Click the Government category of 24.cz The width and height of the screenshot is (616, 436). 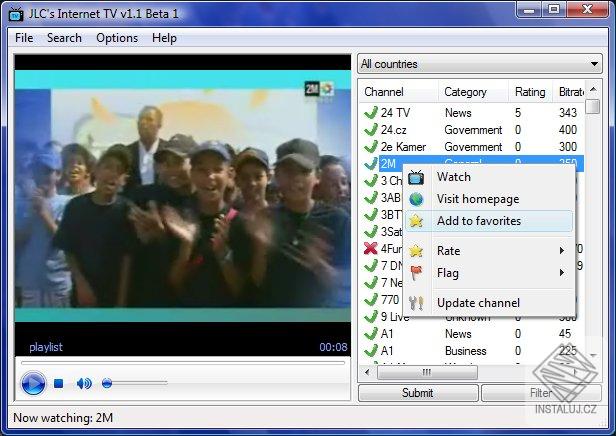[x=473, y=130]
